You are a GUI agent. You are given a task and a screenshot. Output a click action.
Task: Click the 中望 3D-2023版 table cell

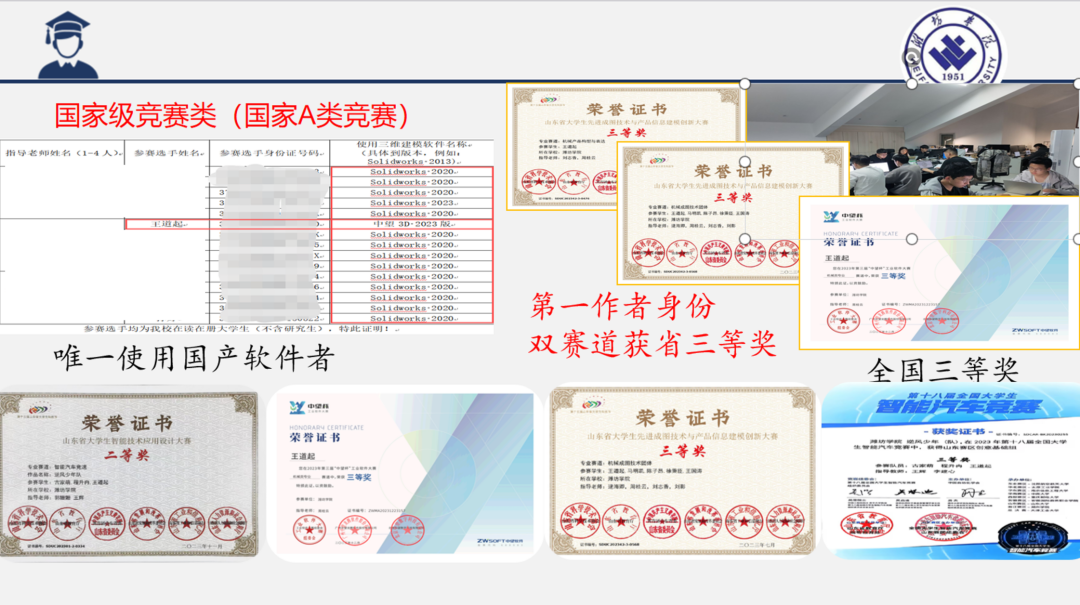tap(411, 225)
